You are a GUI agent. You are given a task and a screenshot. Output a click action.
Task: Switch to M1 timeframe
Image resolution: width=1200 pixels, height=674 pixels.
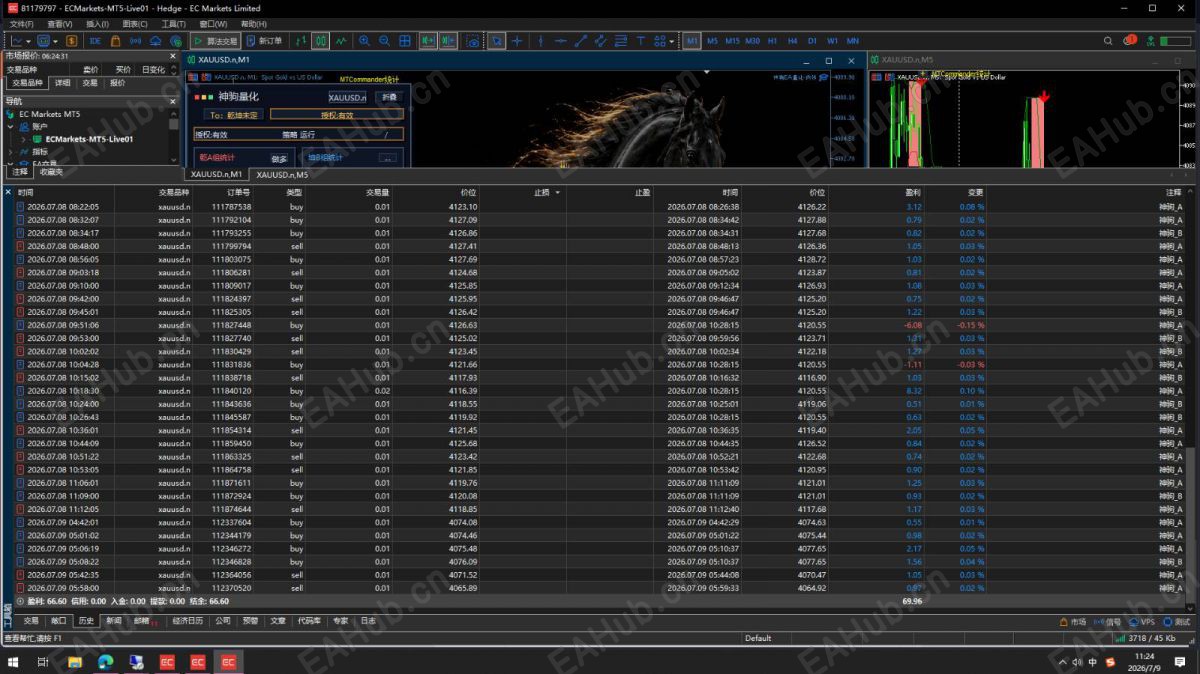point(692,41)
